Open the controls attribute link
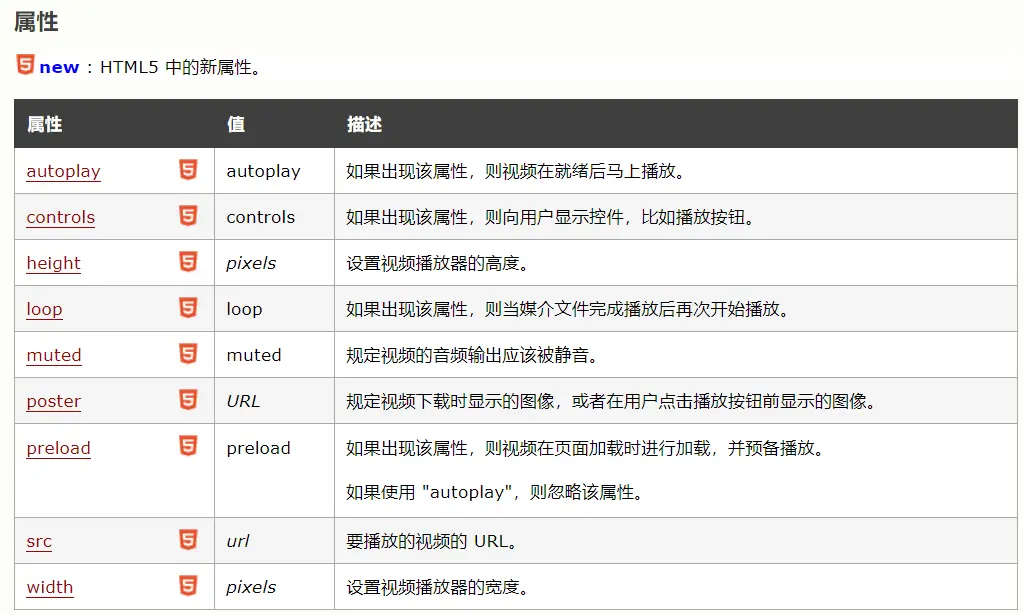Image resolution: width=1023 pixels, height=614 pixels. click(61, 217)
